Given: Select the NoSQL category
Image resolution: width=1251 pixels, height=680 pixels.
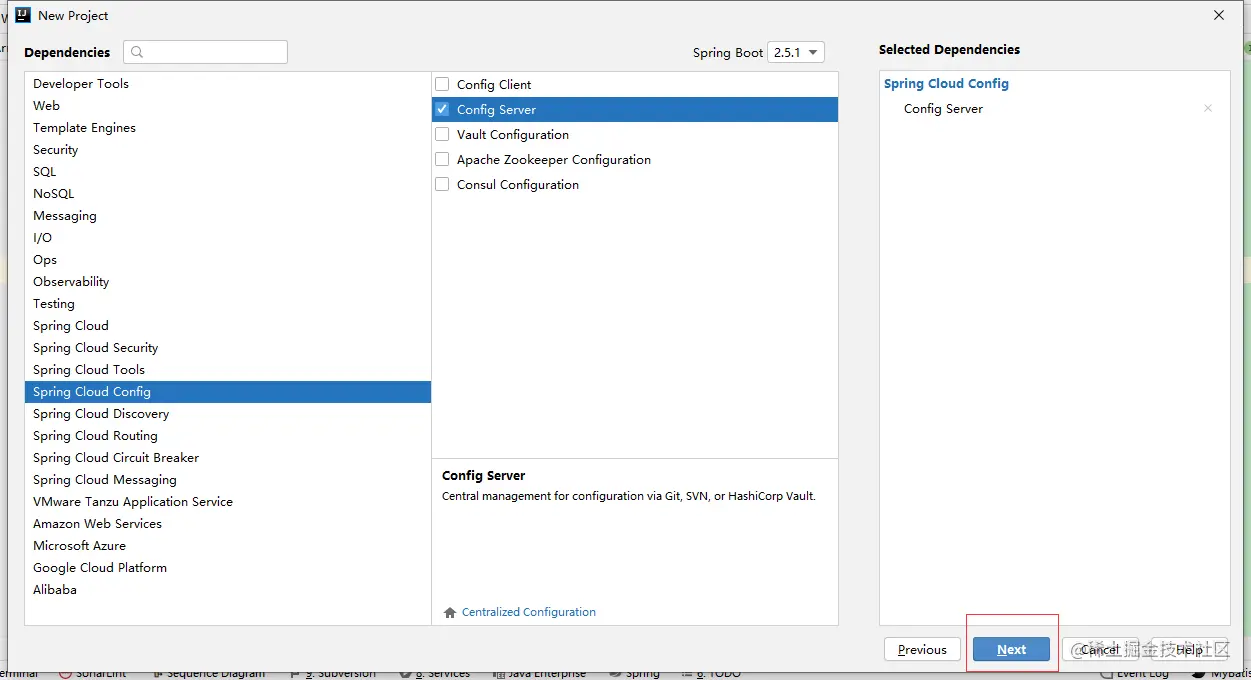Looking at the screenshot, I should pyautogui.click(x=228, y=194).
